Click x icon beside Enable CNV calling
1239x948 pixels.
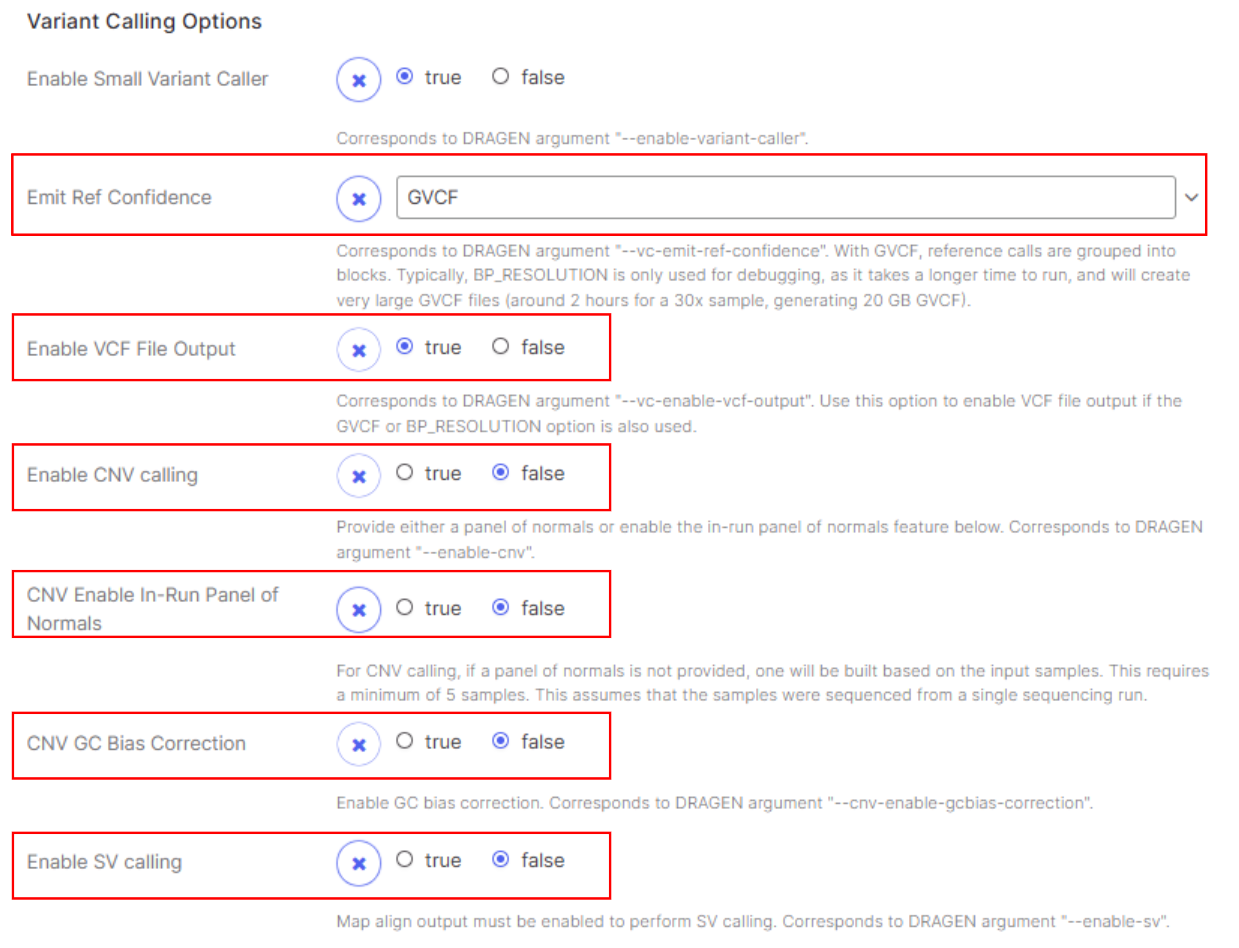tap(359, 474)
